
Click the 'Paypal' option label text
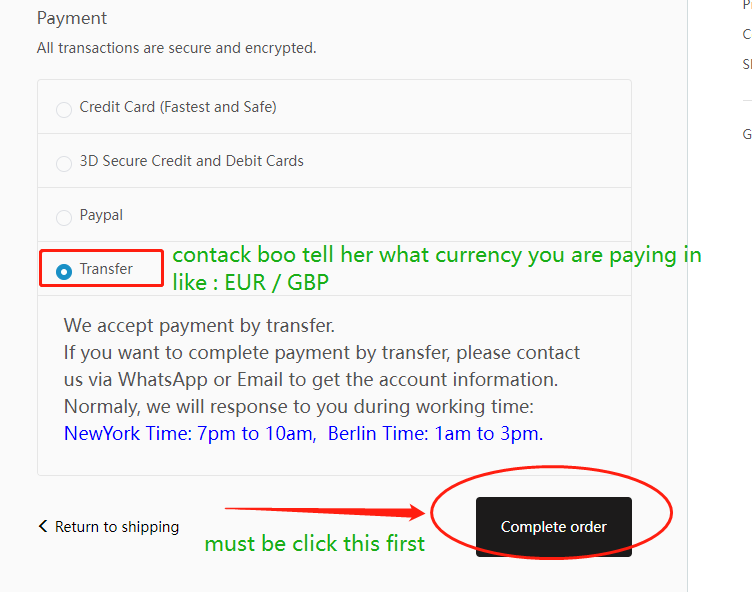[x=101, y=215]
